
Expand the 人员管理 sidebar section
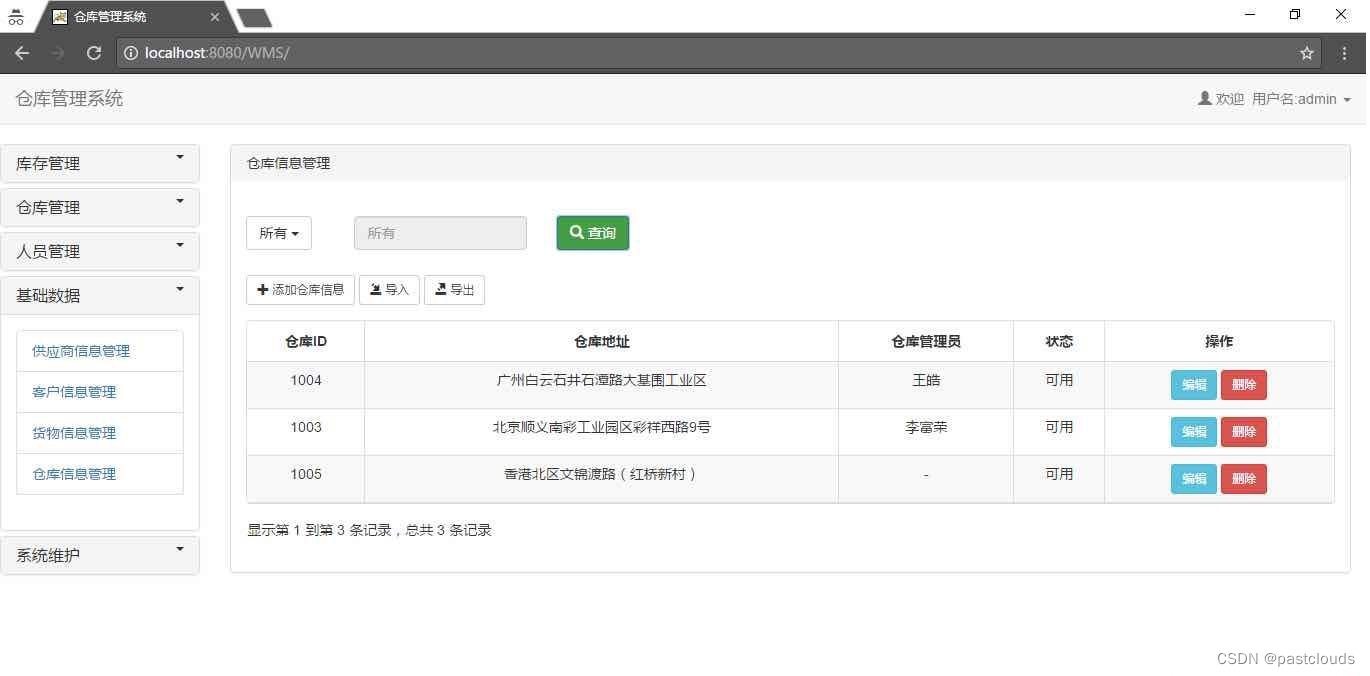tap(100, 251)
